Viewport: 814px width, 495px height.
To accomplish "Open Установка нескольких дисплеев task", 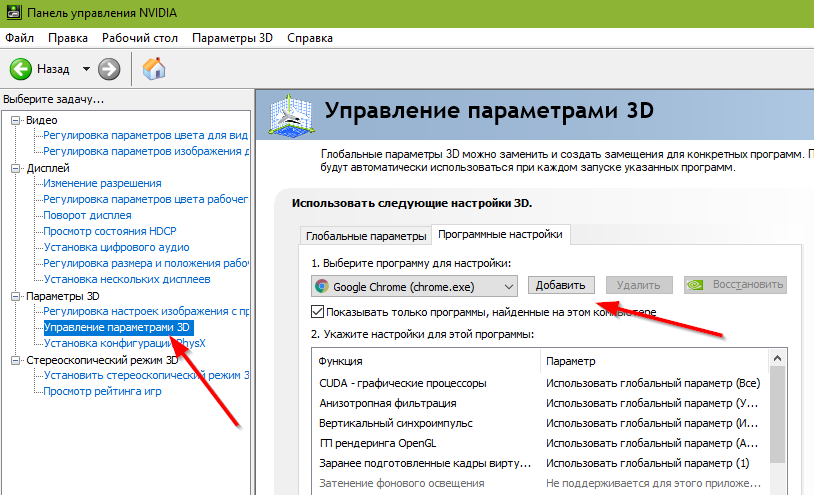I will point(127,279).
